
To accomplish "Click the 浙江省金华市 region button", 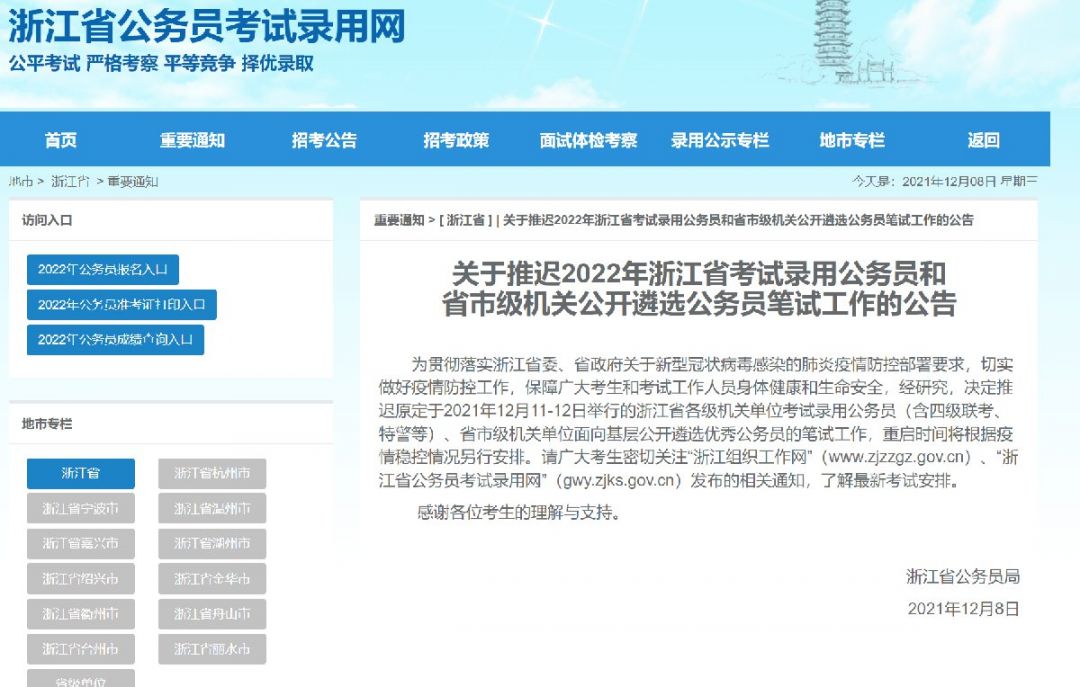I will click(x=212, y=579).
